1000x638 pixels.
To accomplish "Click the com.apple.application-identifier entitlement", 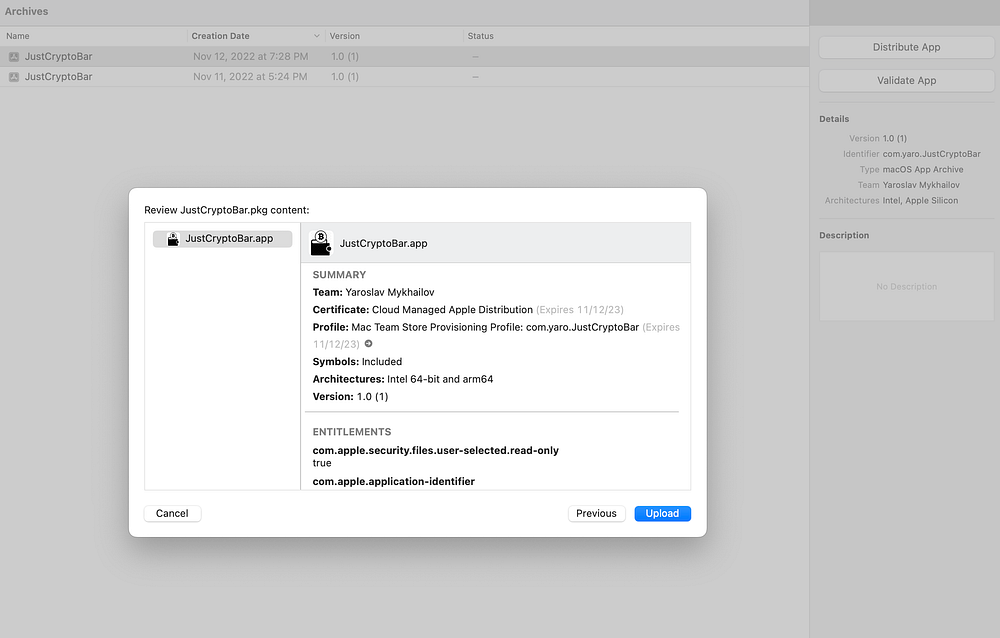I will pos(393,482).
